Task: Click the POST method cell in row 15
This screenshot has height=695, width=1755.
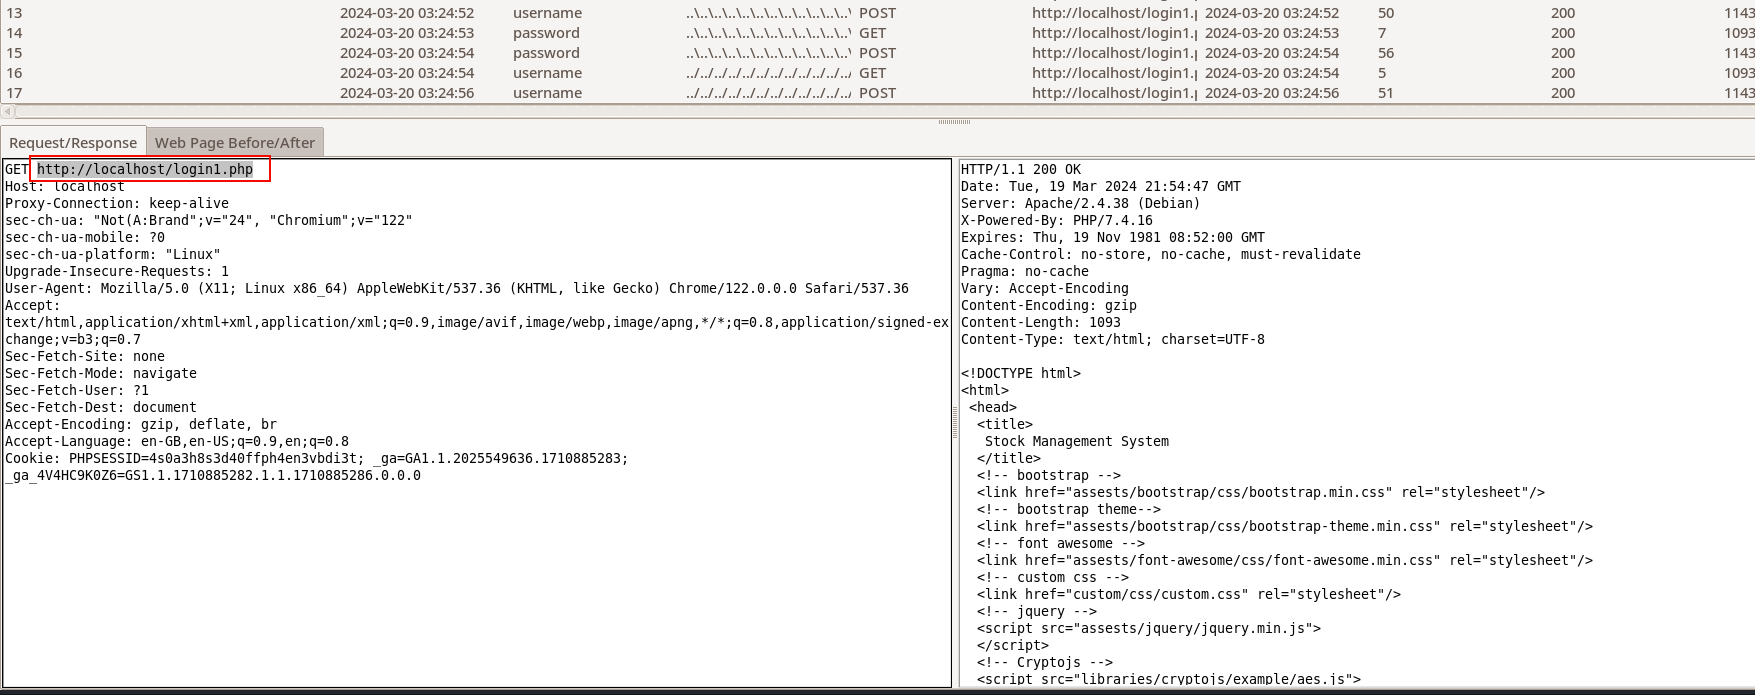Action: (x=877, y=53)
